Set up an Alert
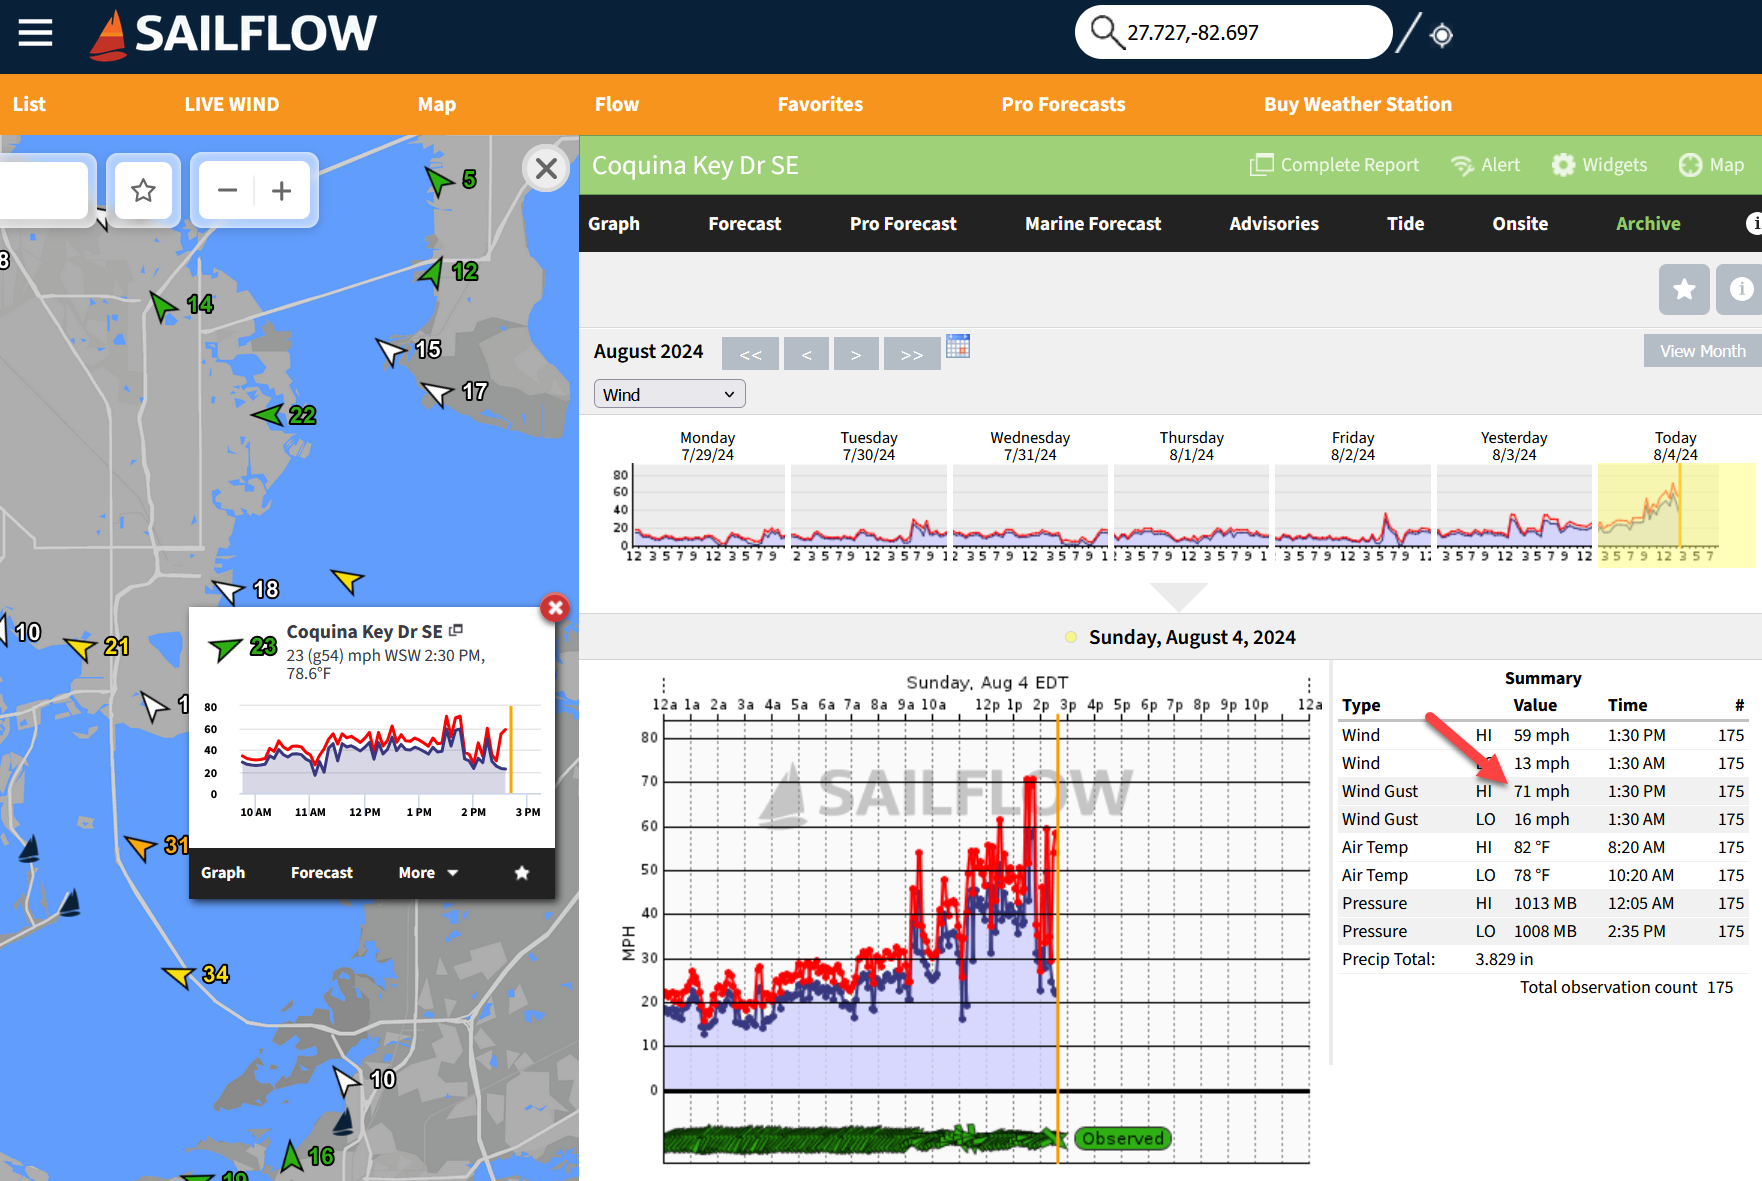1762x1181 pixels. click(1485, 165)
